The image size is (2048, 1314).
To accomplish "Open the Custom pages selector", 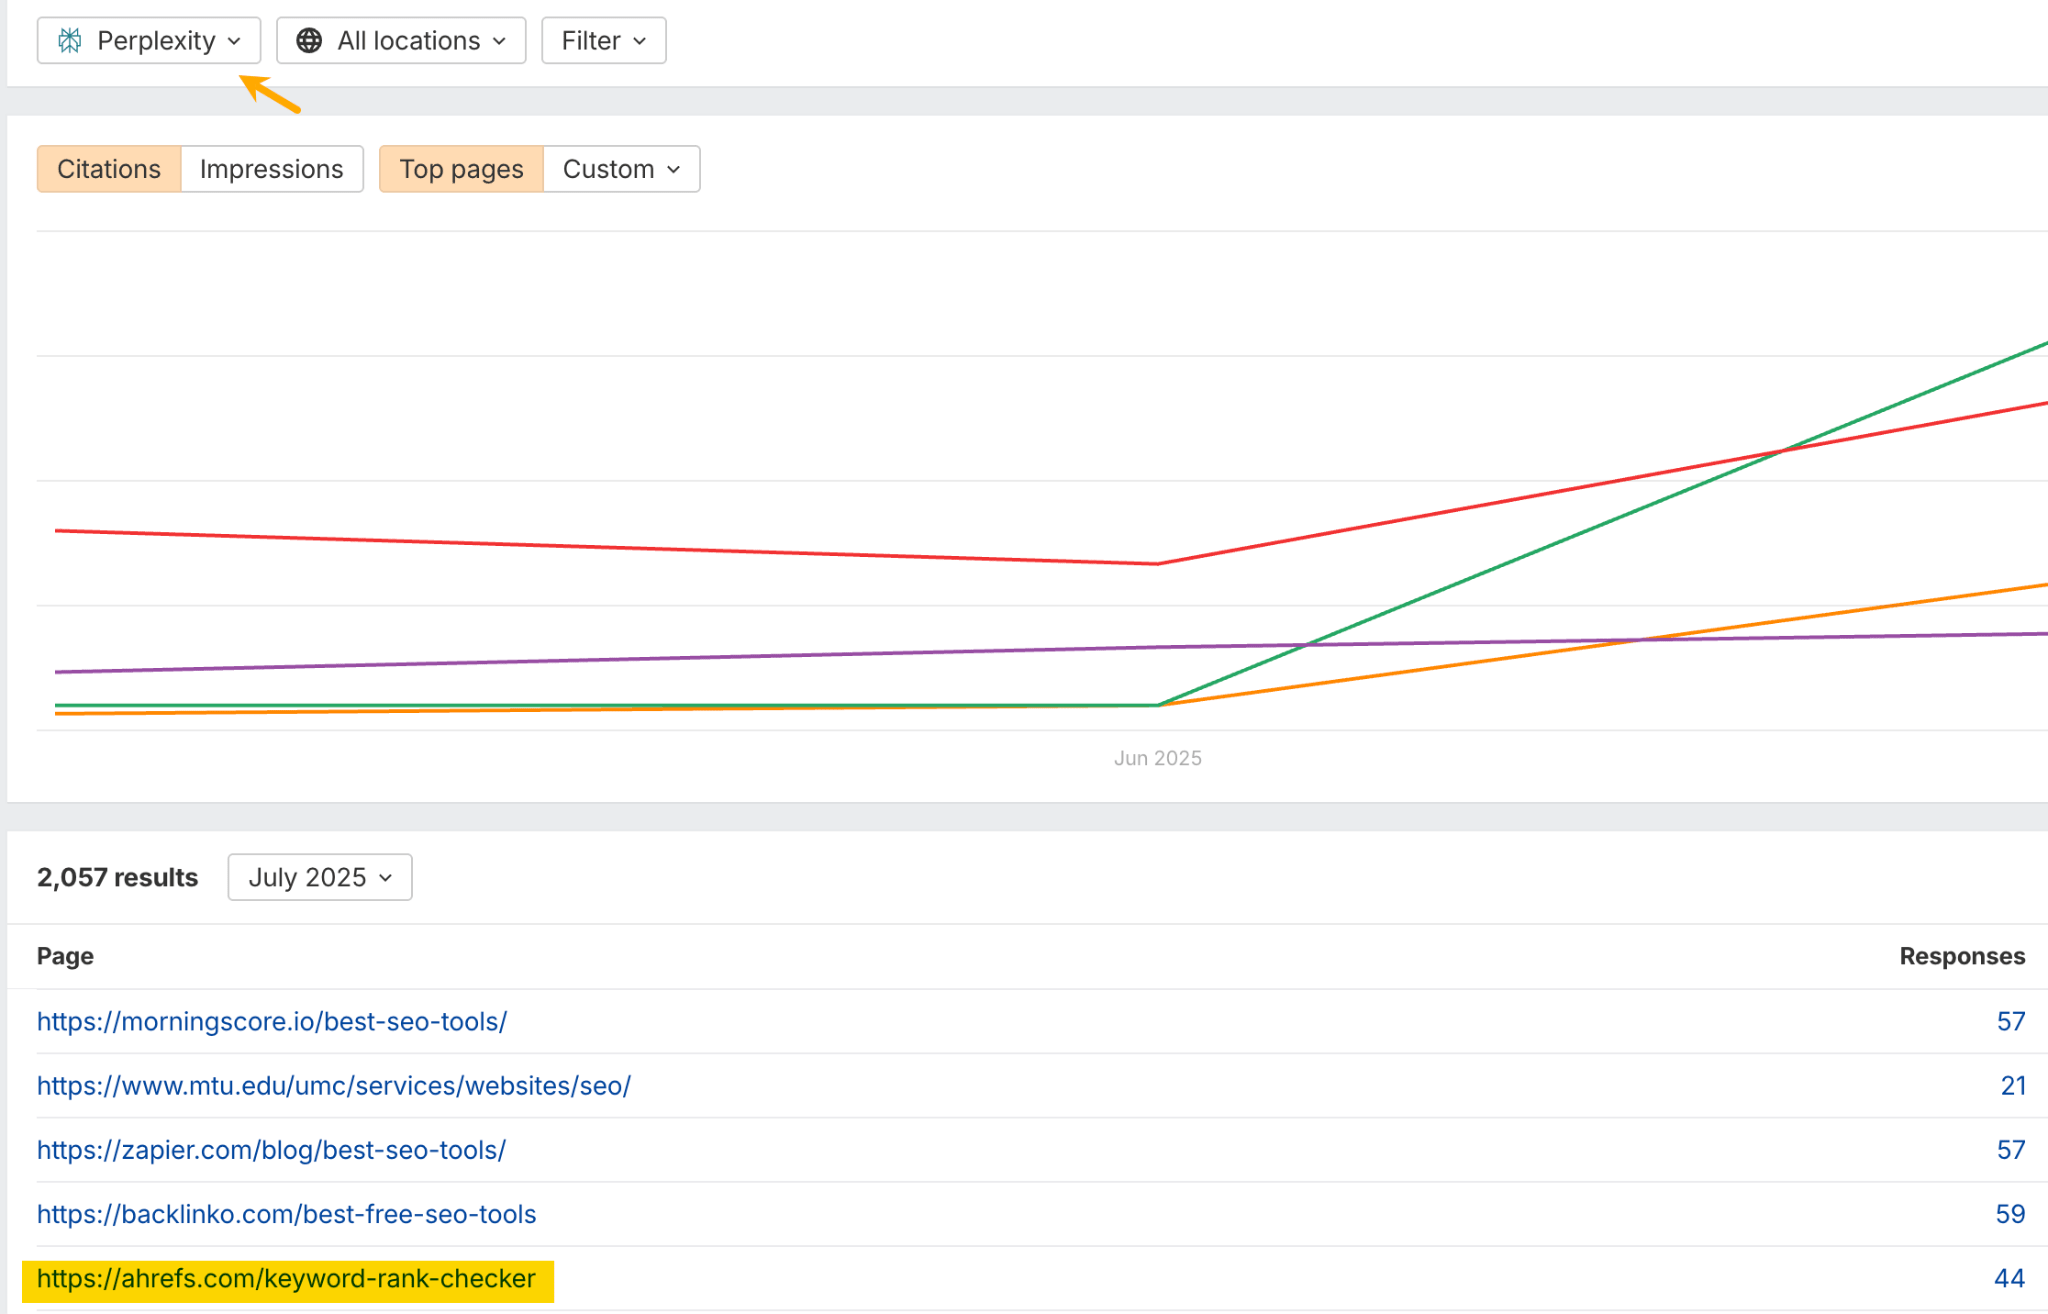I will tap(620, 168).
